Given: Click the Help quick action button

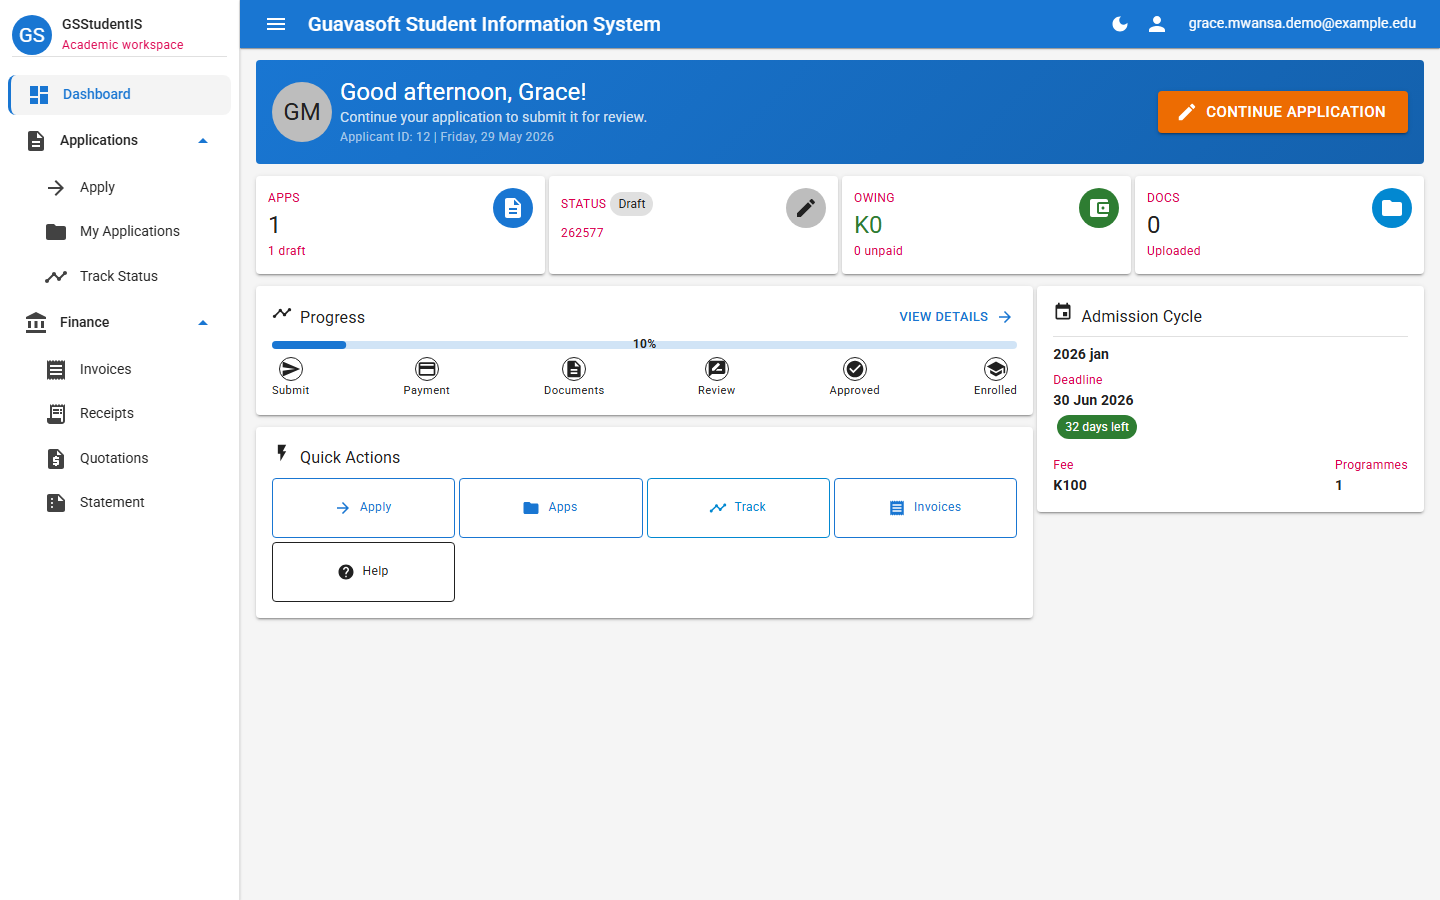Looking at the screenshot, I should point(364,572).
